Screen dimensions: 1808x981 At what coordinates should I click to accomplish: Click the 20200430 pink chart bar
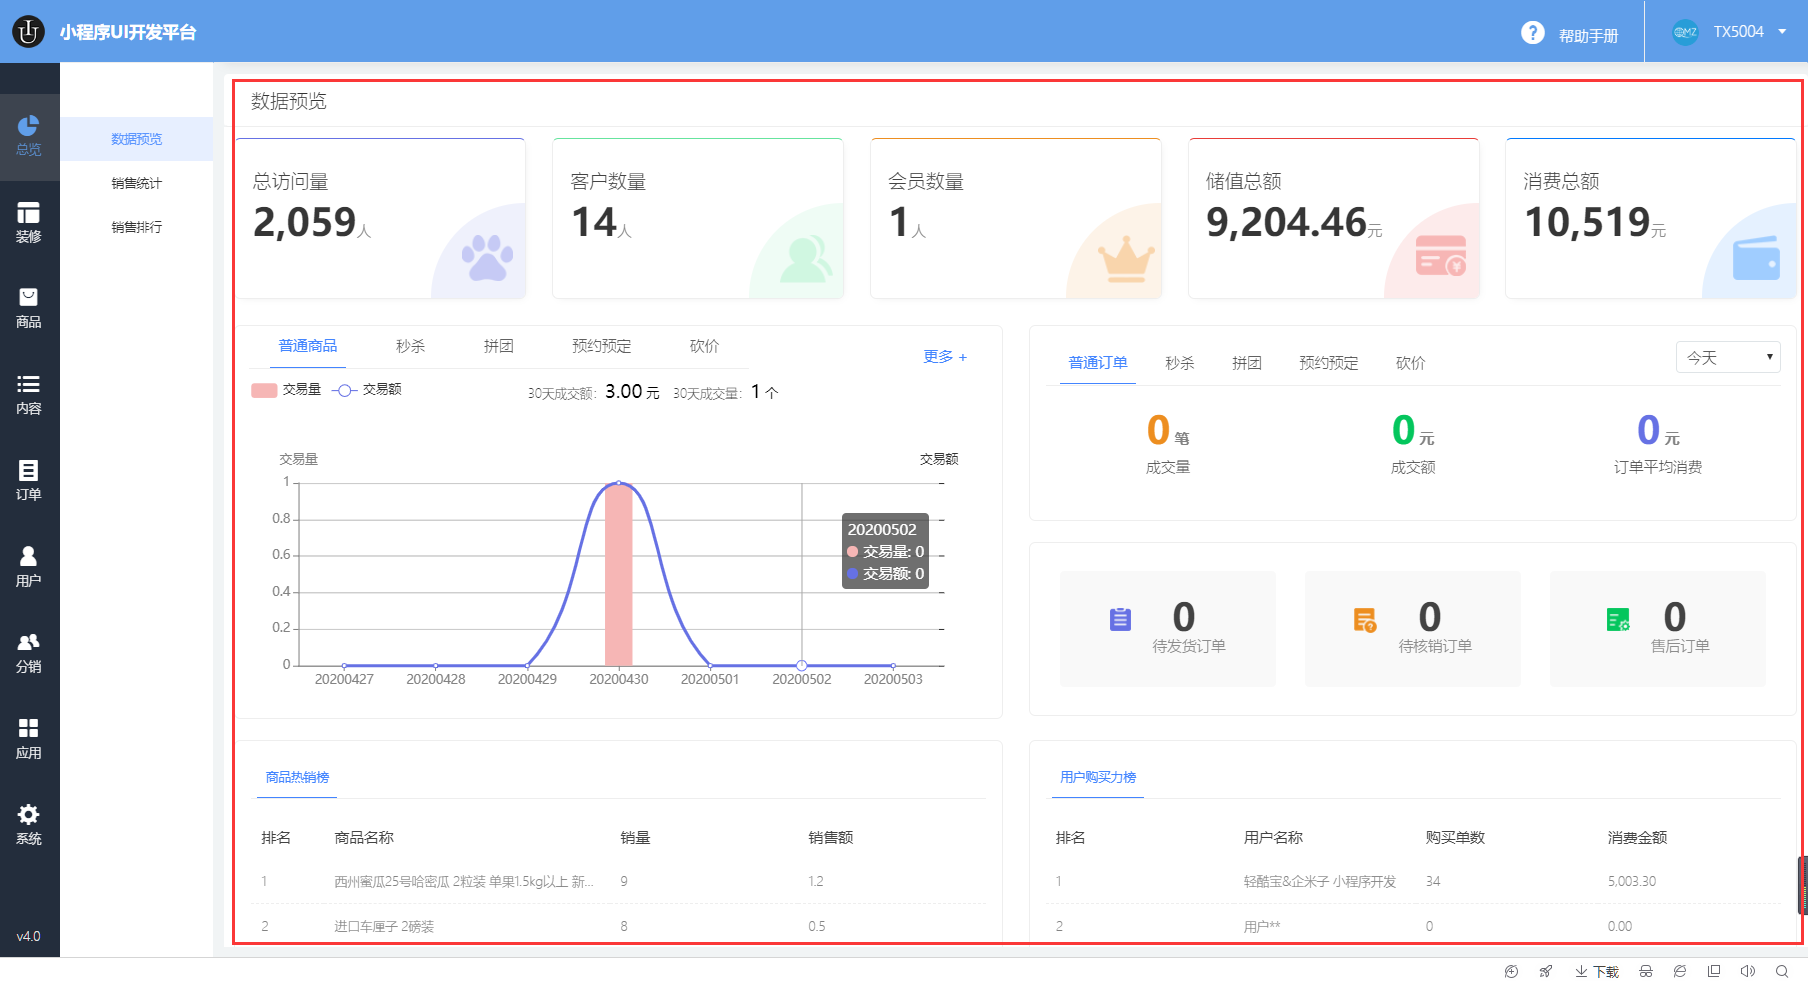point(619,574)
